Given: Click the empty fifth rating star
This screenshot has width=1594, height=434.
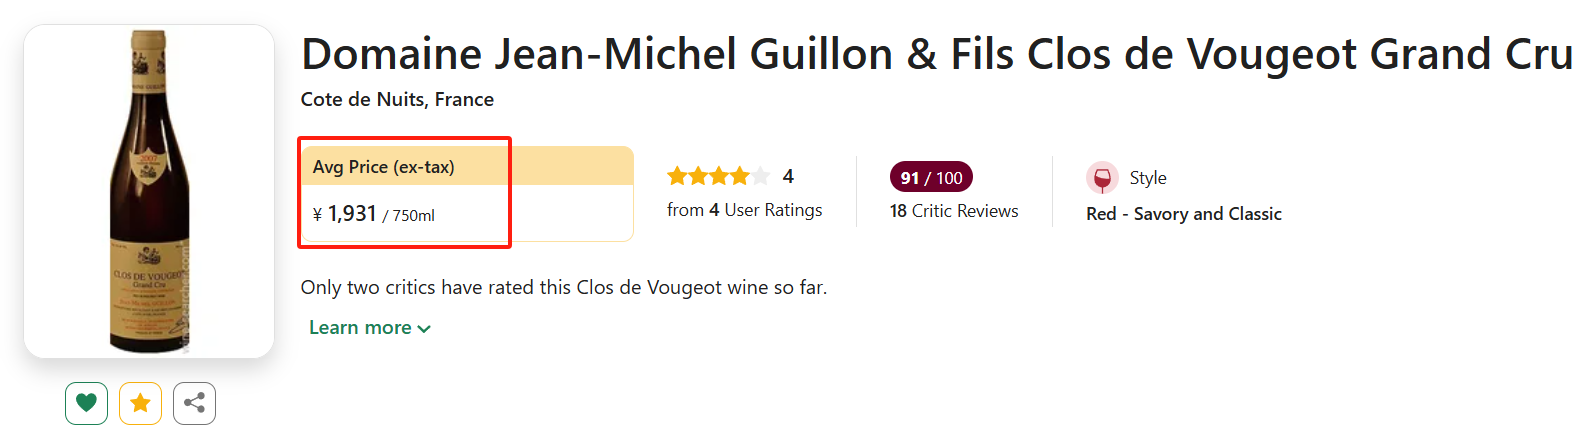Looking at the screenshot, I should tap(761, 177).
